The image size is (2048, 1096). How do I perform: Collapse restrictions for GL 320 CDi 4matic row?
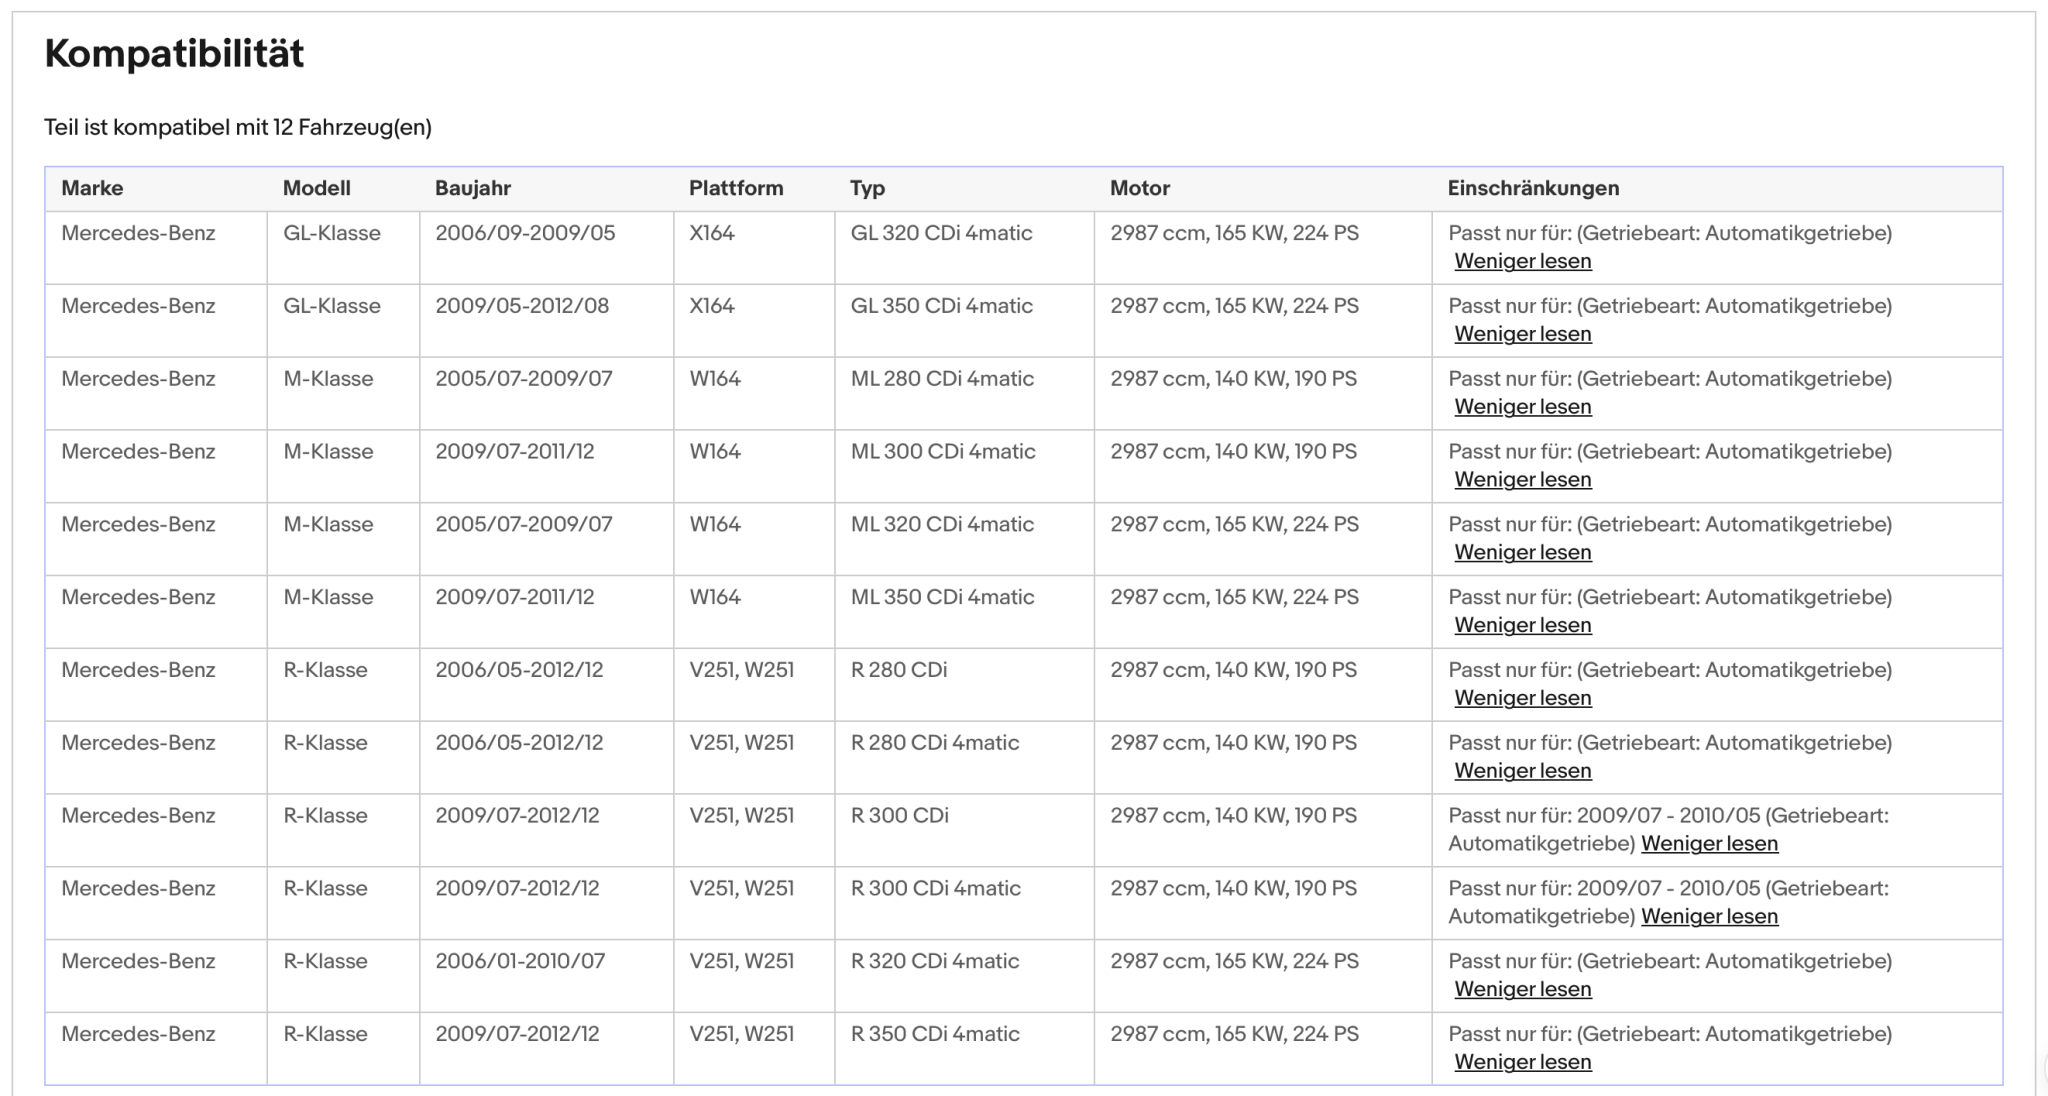pyautogui.click(x=1522, y=261)
